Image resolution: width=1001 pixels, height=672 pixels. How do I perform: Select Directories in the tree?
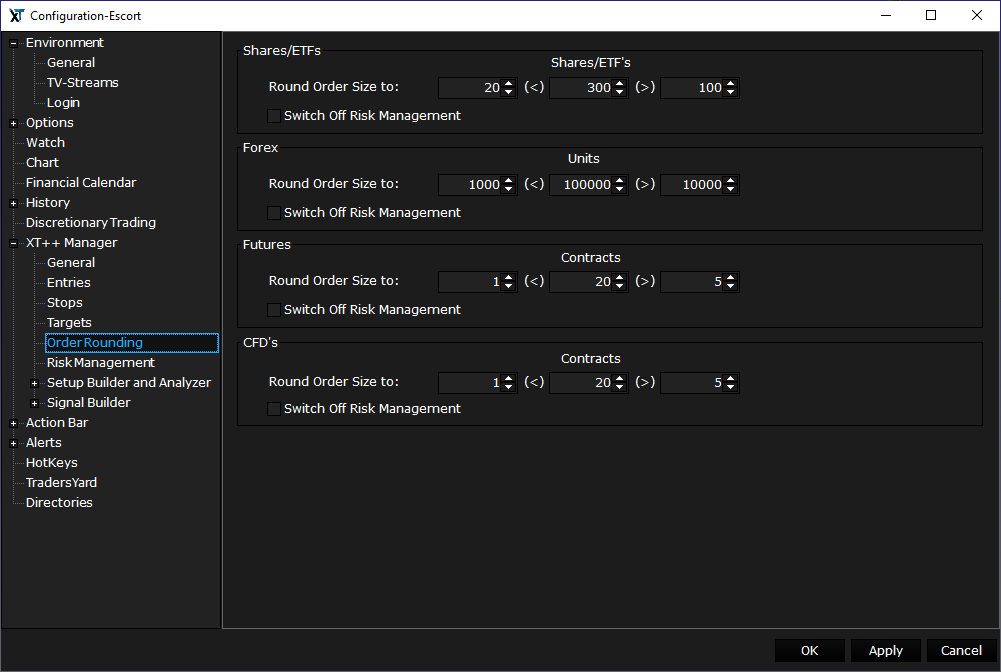point(59,502)
